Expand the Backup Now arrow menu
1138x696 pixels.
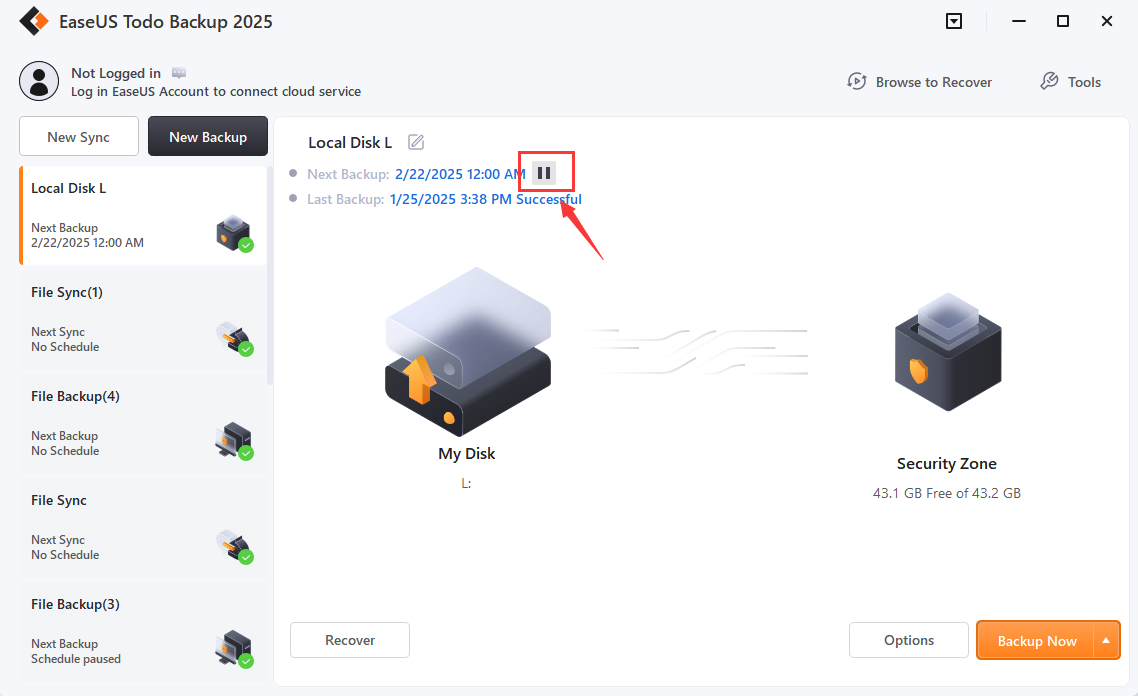(1106, 640)
